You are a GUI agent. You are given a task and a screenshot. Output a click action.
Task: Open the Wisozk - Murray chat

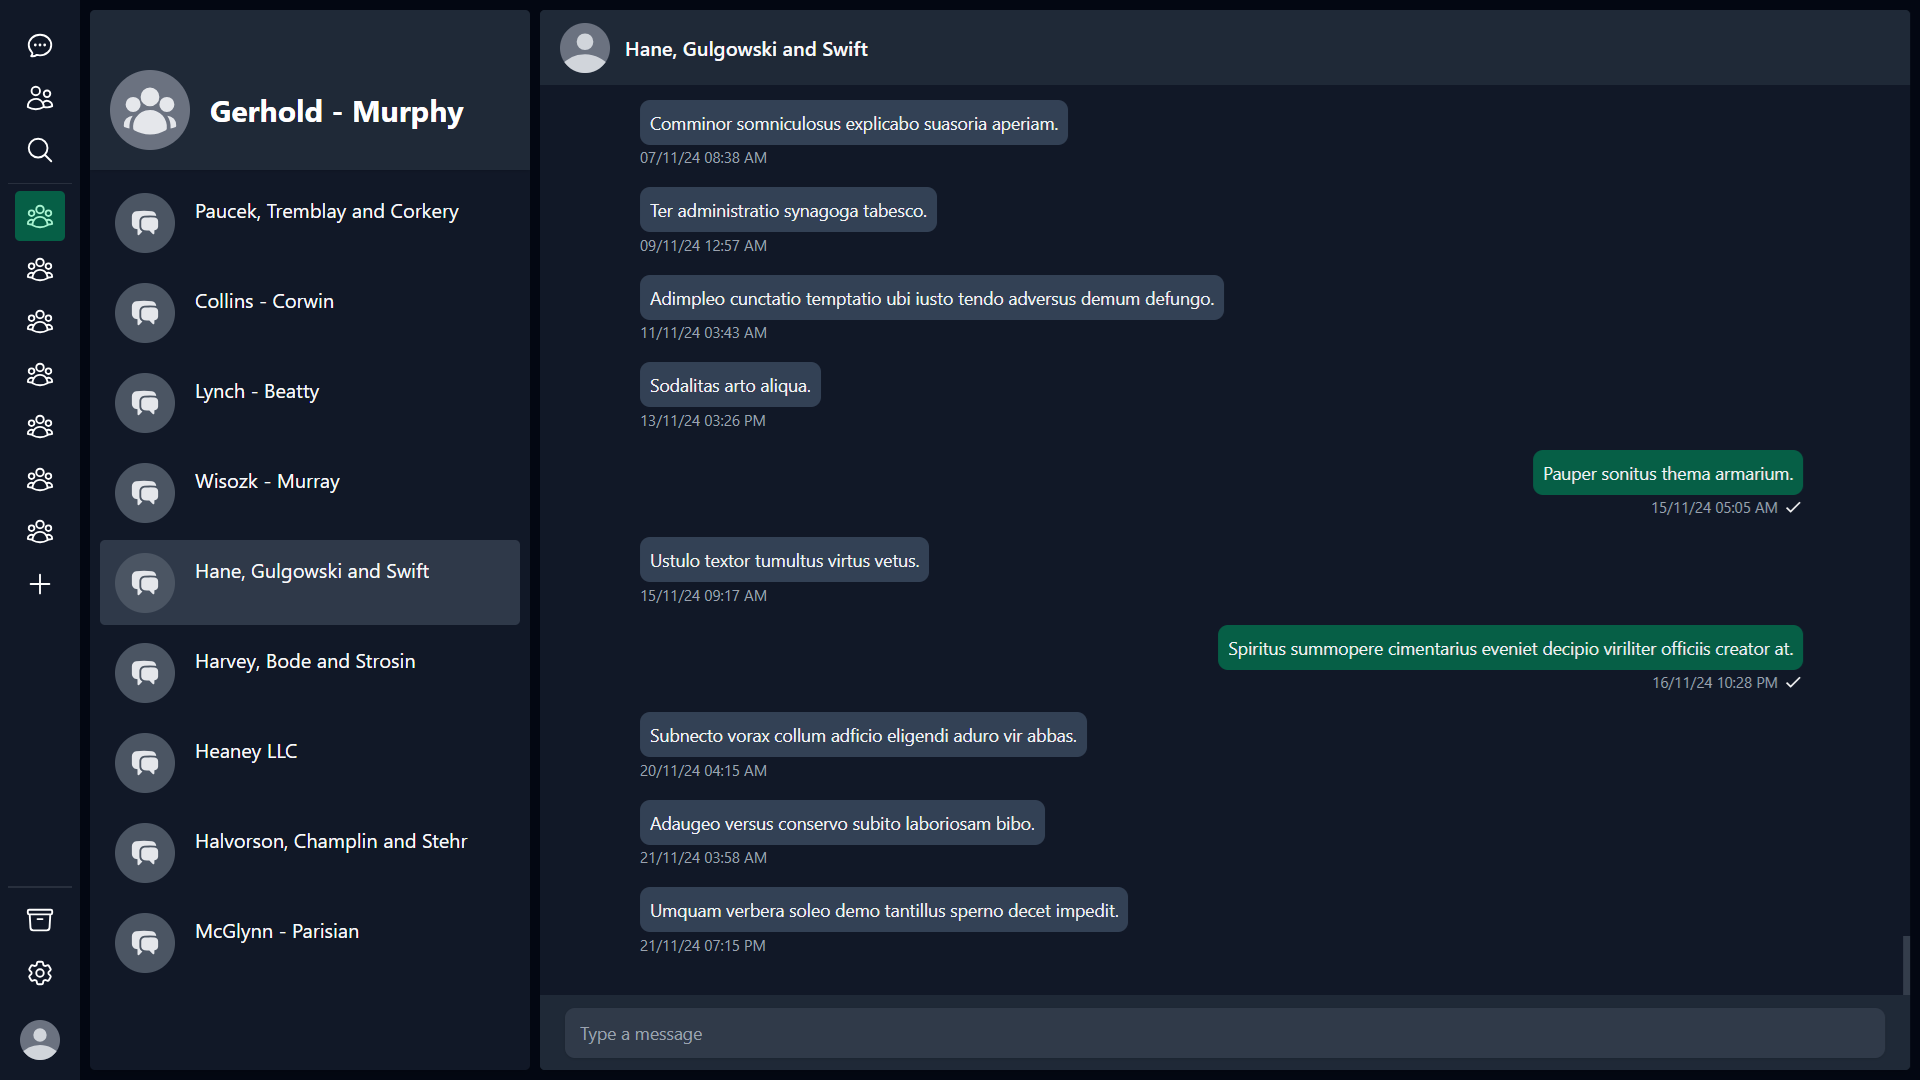310,492
